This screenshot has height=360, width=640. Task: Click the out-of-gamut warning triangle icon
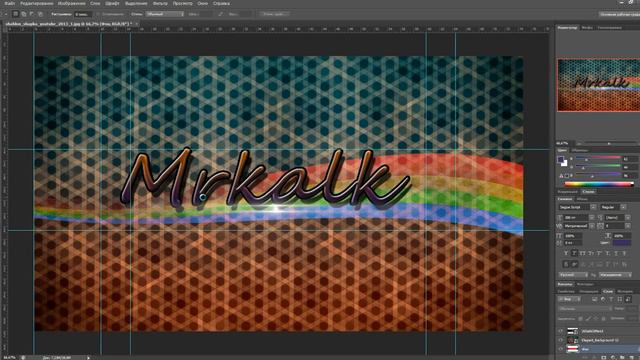(x=561, y=176)
